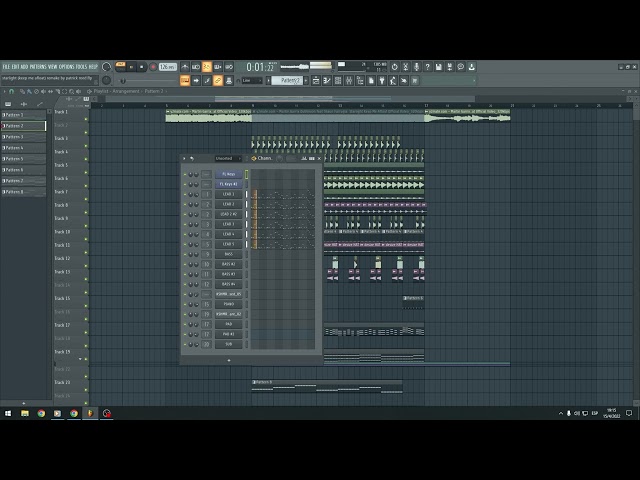
Task: Toggle the countdown before recording icon
Action: pos(196,67)
